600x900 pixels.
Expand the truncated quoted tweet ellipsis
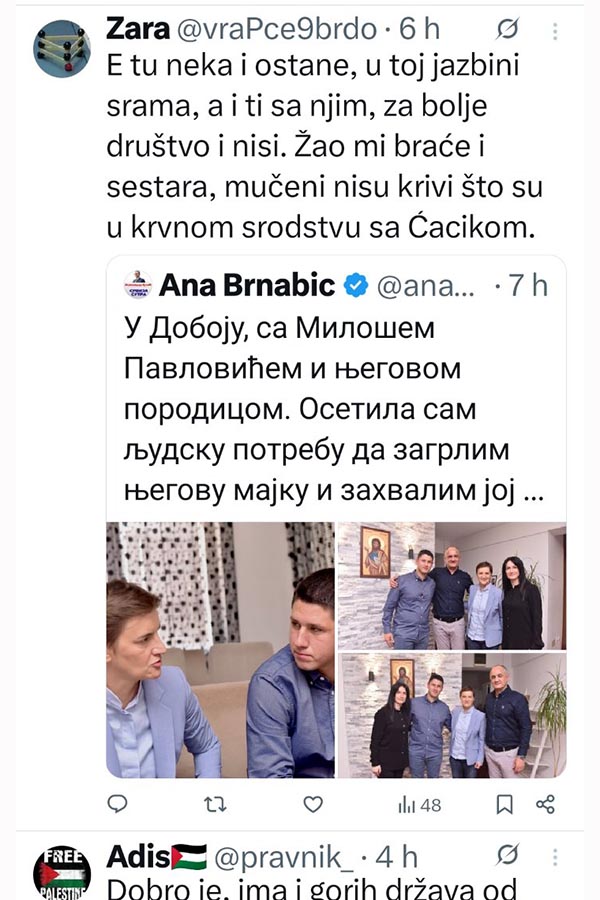[535, 492]
